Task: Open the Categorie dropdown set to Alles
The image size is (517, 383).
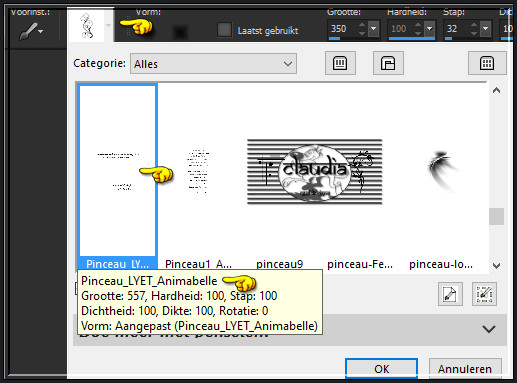Action: (x=213, y=63)
